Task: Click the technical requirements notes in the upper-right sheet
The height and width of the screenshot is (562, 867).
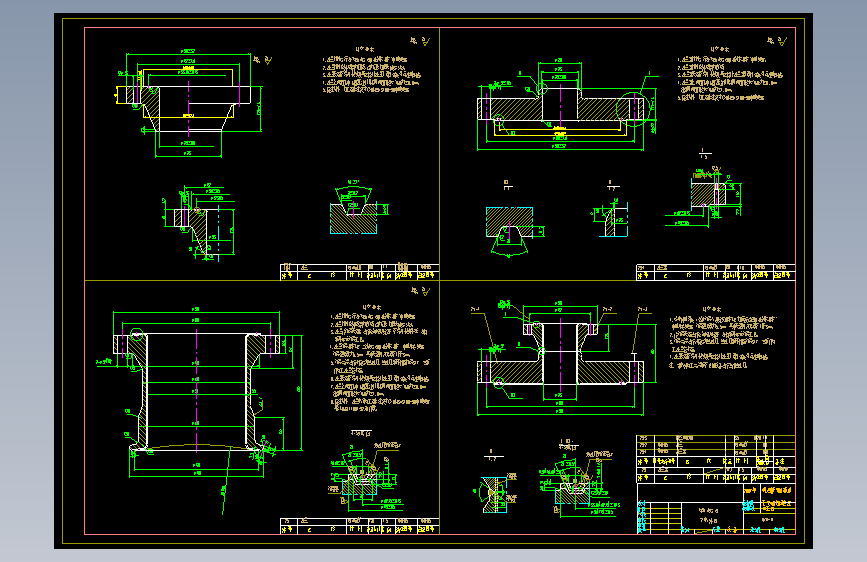Action: 730,74
